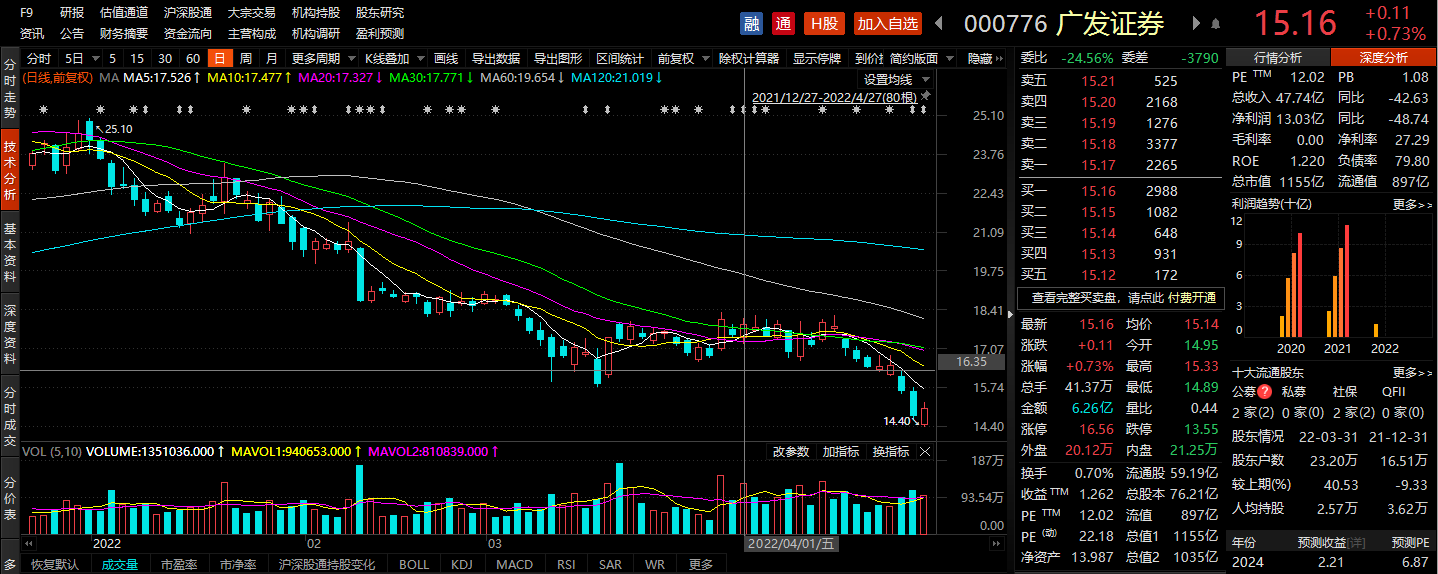Click the 16.35 crosshair price label
The image size is (1438, 574).
coord(972,362)
